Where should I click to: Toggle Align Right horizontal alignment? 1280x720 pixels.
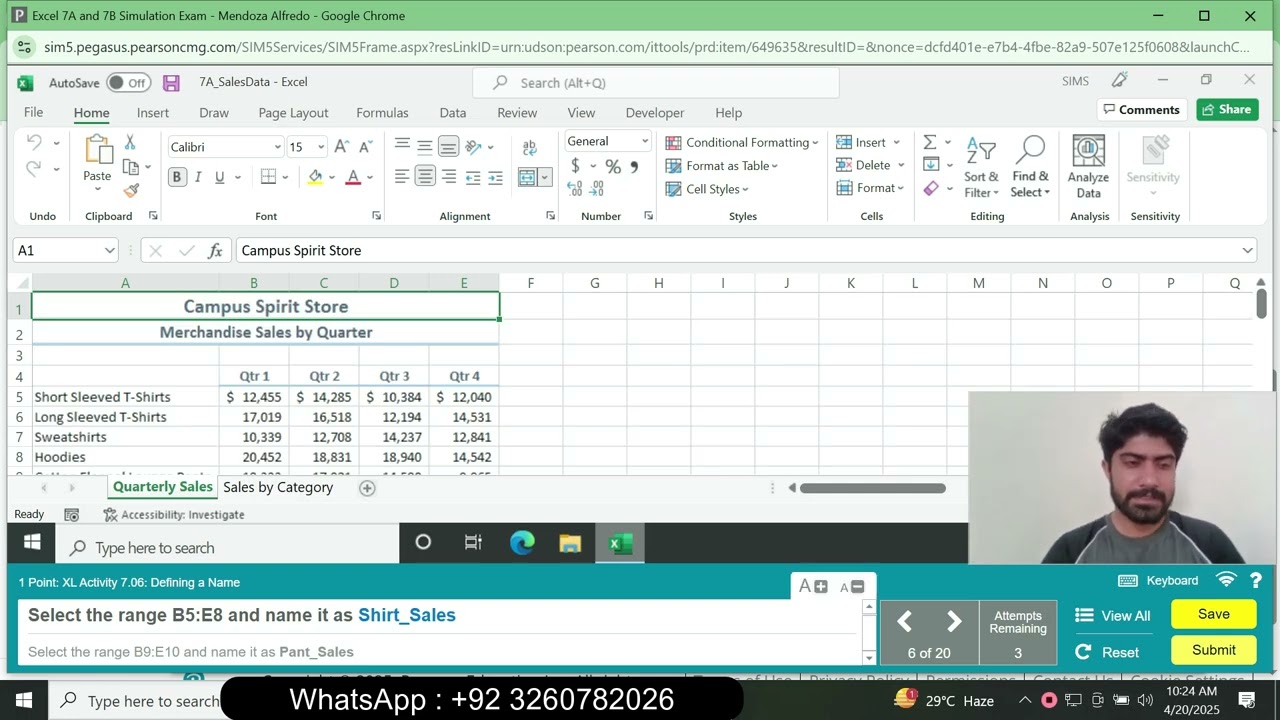click(x=449, y=177)
